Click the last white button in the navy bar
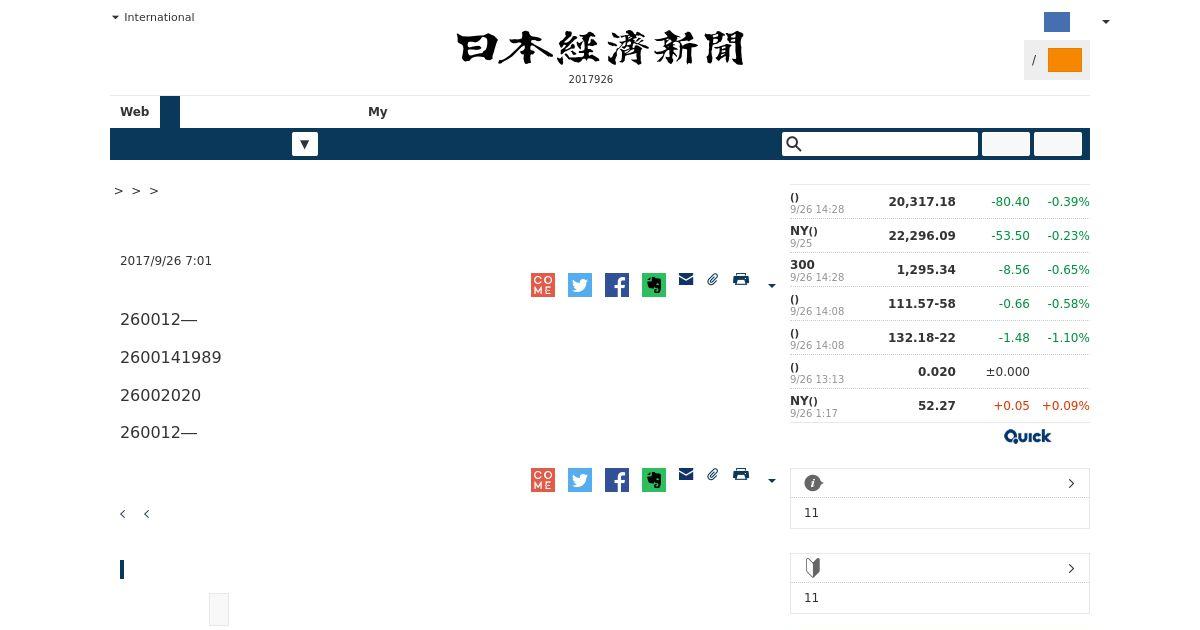 [x=1058, y=144]
